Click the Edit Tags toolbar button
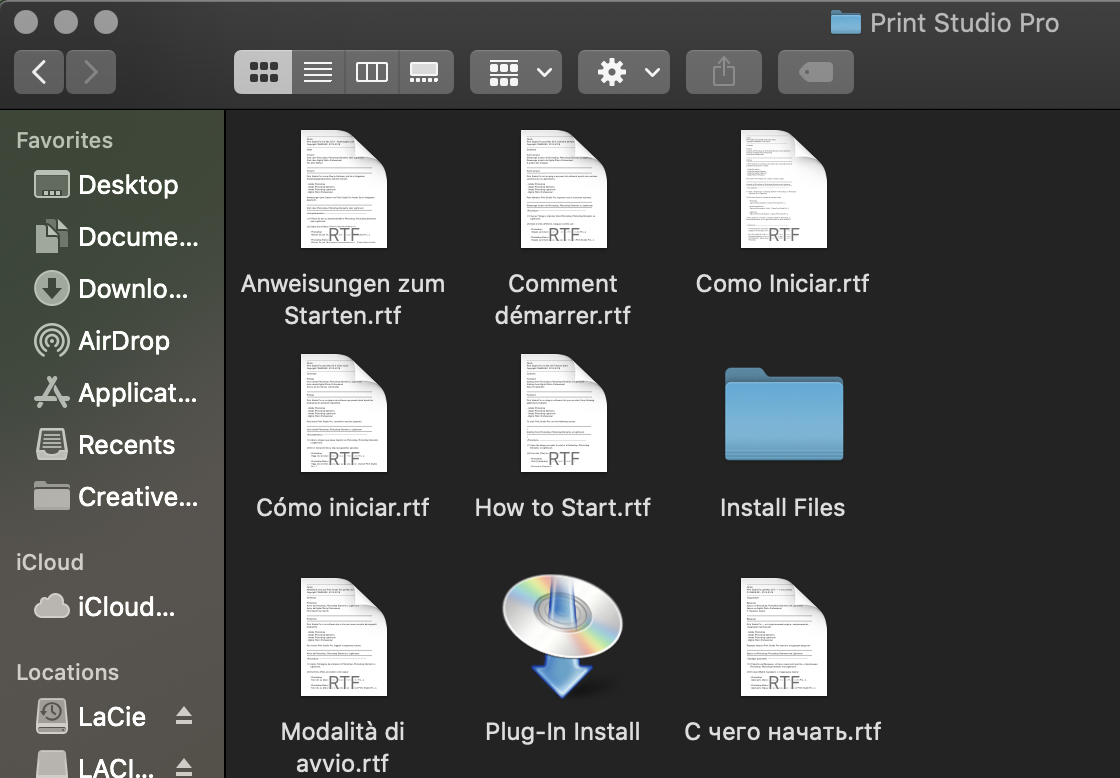This screenshot has width=1120, height=778. tap(815, 71)
